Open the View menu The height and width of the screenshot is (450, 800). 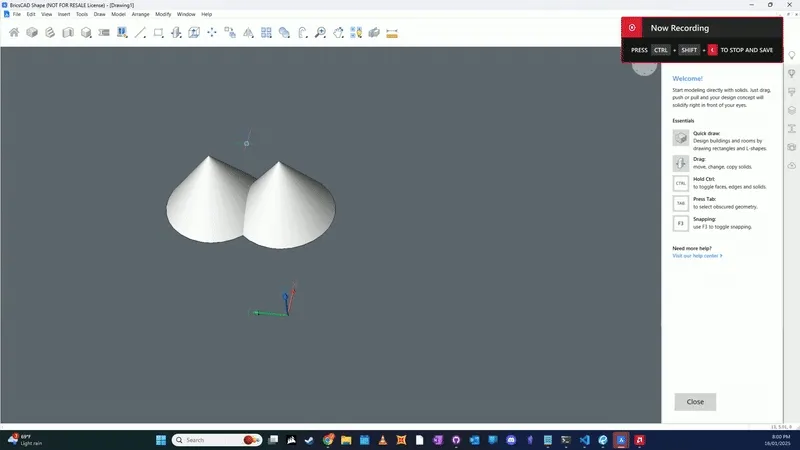tap(46, 14)
